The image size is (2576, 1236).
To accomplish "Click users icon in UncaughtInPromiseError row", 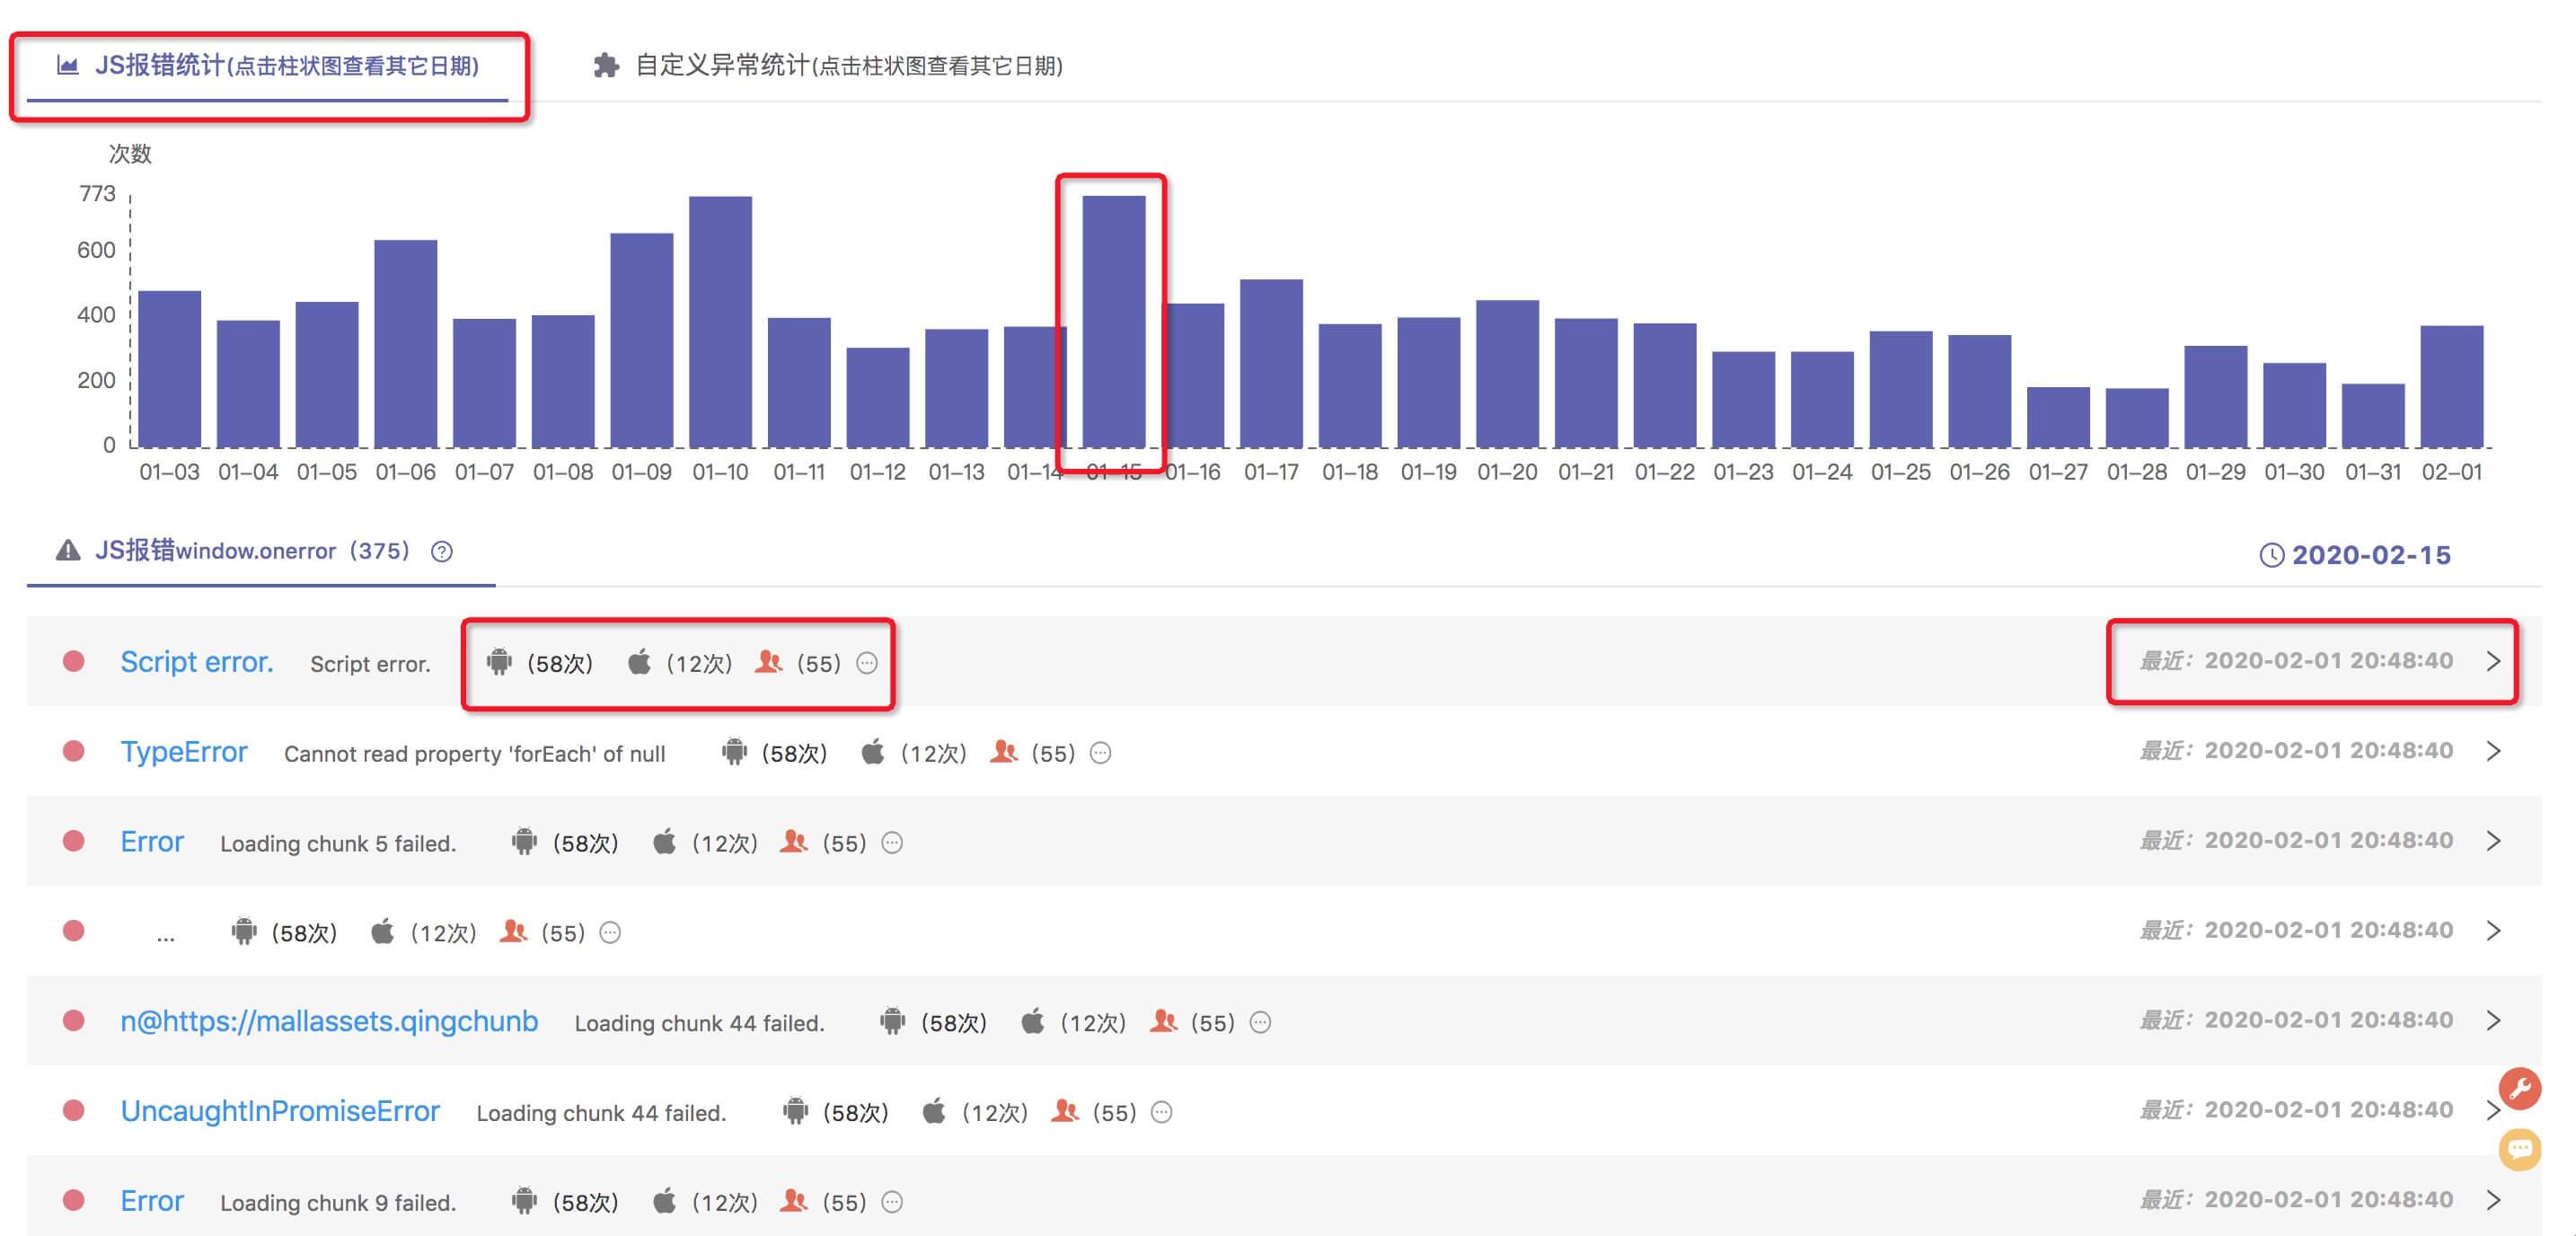I will pos(1065,1111).
